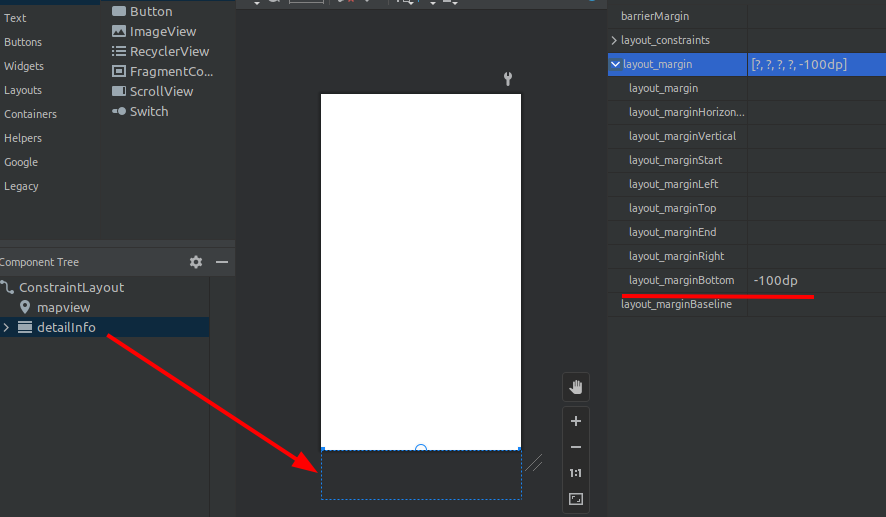Select ImageView from the palette
Viewport: 886px width, 517px height.
[162, 31]
